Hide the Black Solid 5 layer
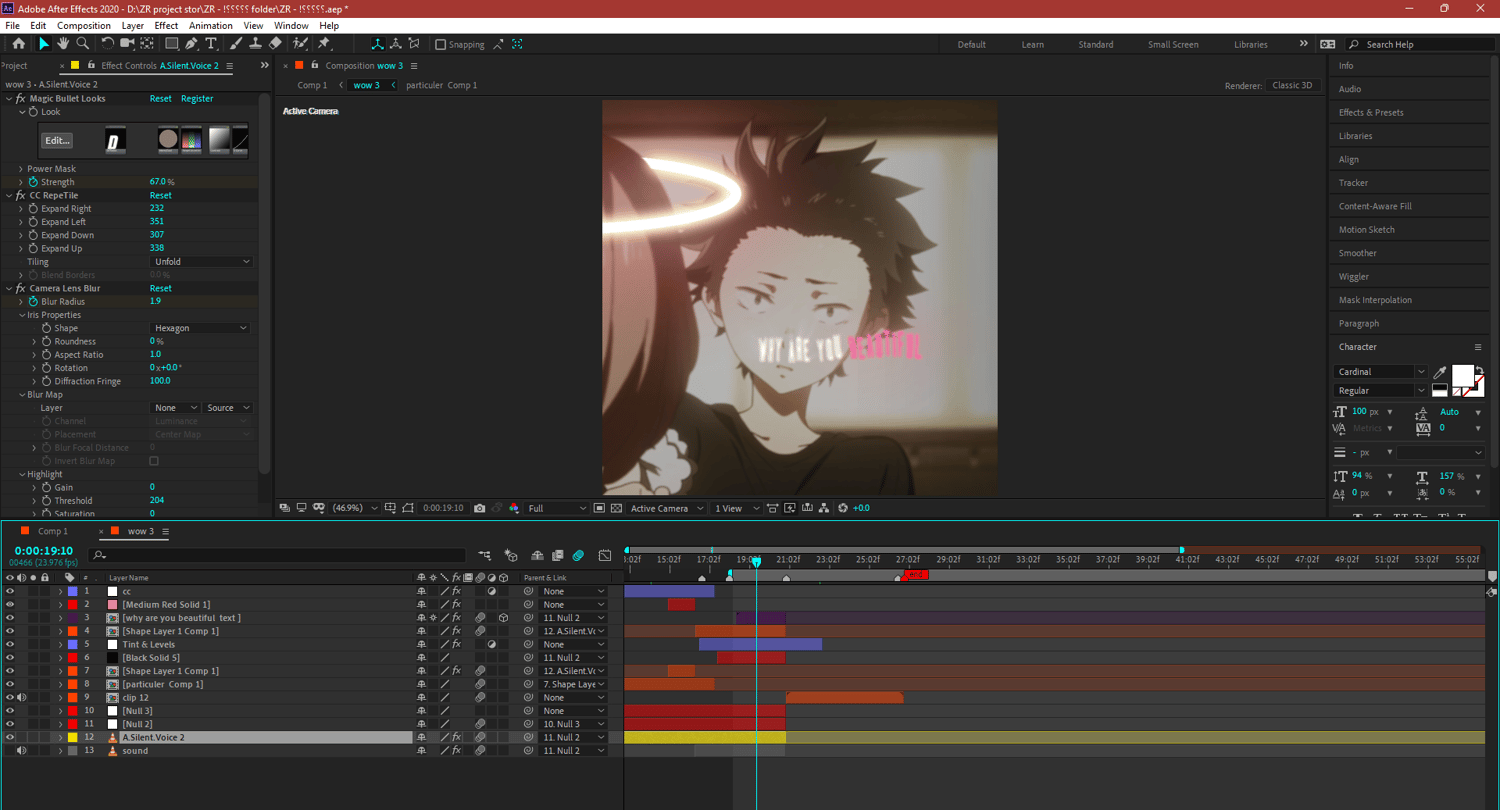 click(x=10, y=658)
